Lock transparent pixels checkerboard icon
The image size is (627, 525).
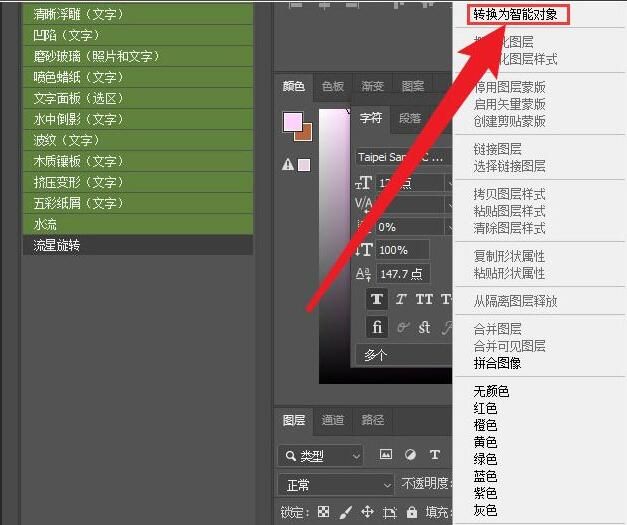point(323,511)
